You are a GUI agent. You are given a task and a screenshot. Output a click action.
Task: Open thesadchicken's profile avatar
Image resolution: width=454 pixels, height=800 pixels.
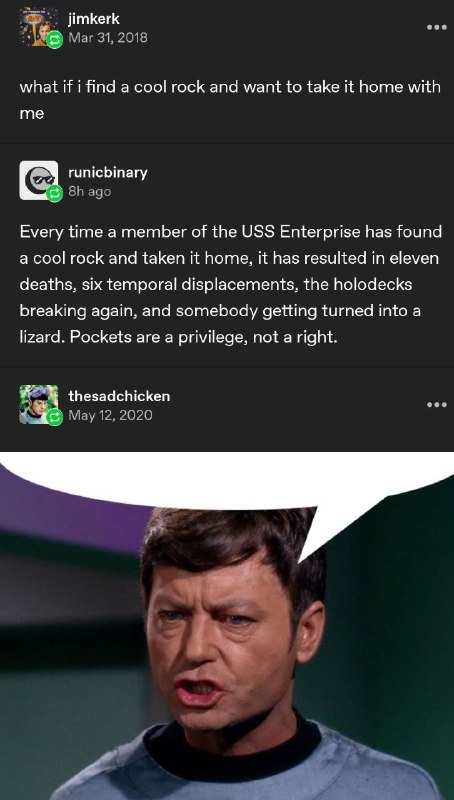(x=38, y=404)
